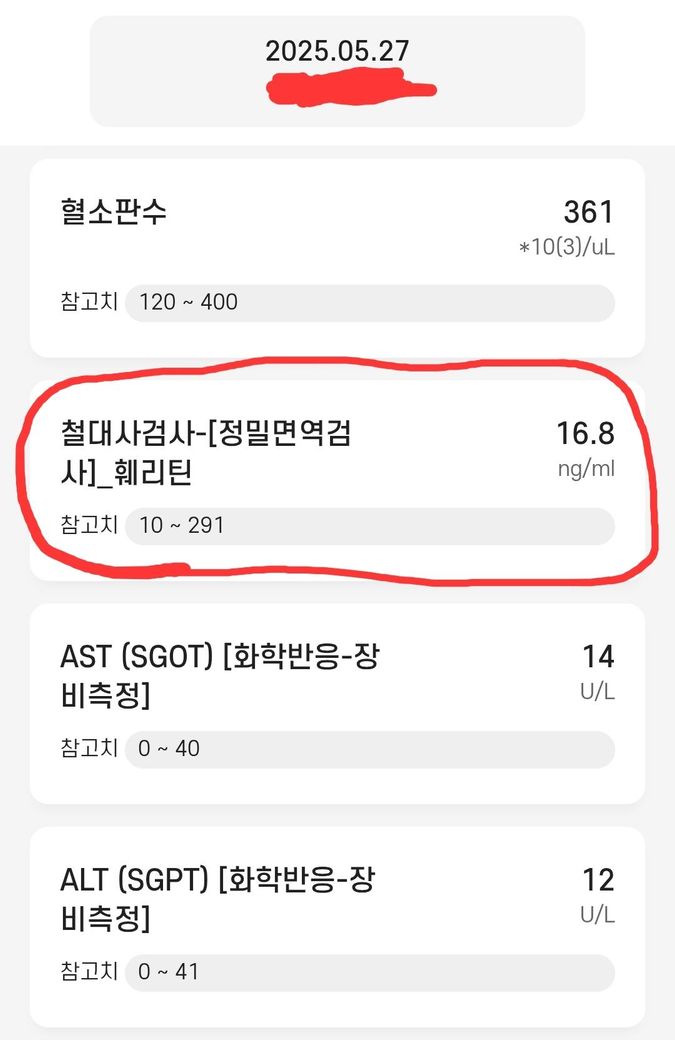
Task: Open the AST (SGOT) test title
Action: click(x=220, y=675)
